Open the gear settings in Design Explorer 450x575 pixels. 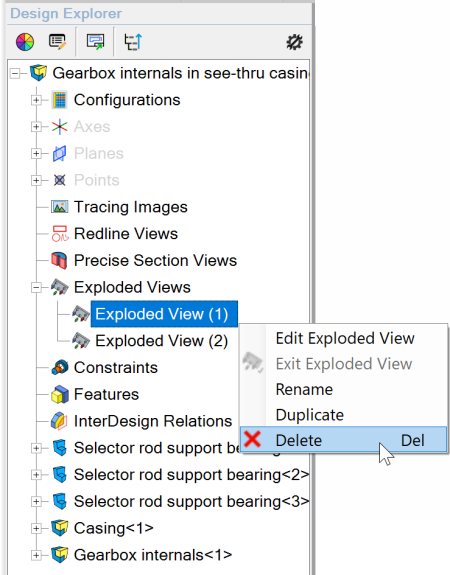[x=294, y=42]
